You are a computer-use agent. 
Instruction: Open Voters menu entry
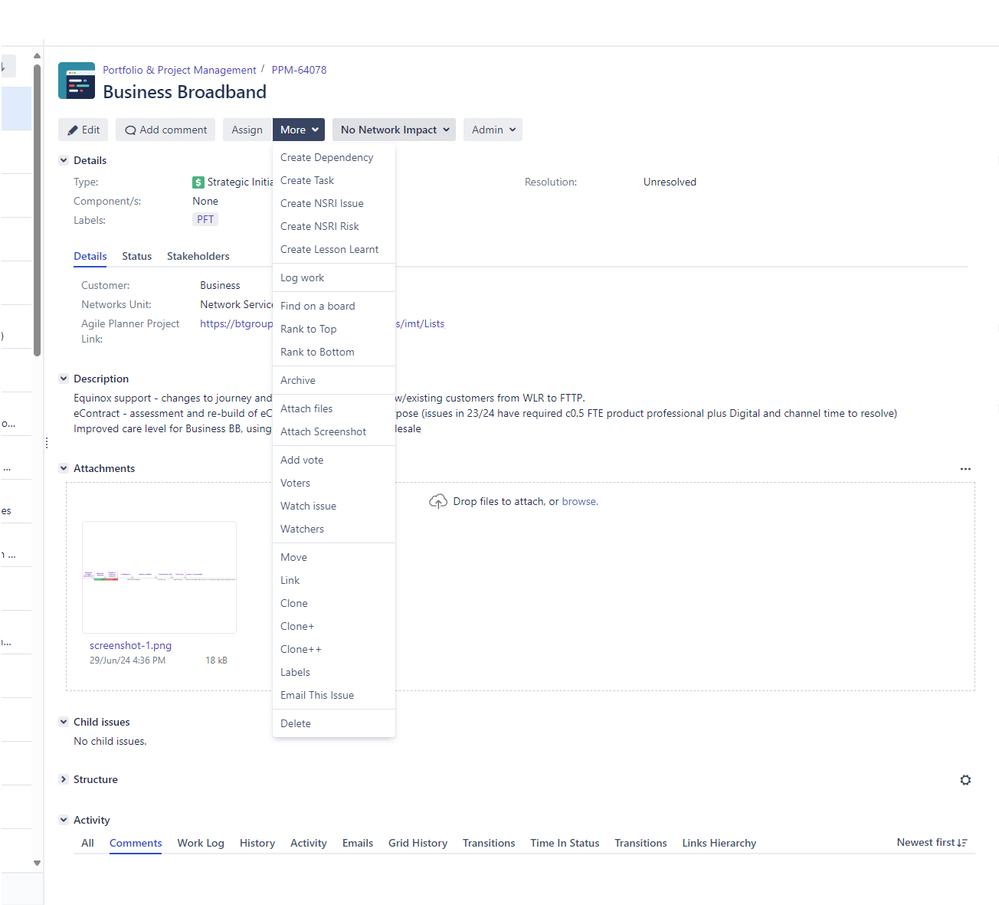334,483
